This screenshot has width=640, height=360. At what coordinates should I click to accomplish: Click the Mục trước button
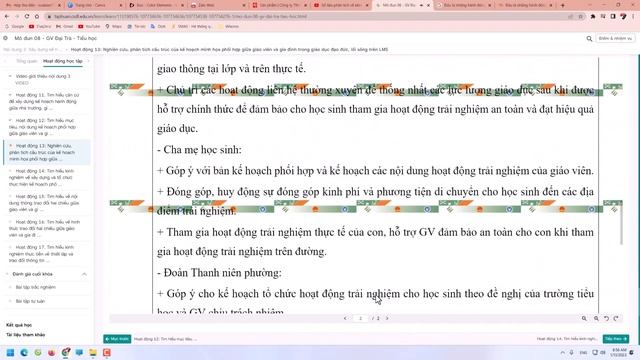click(117, 339)
